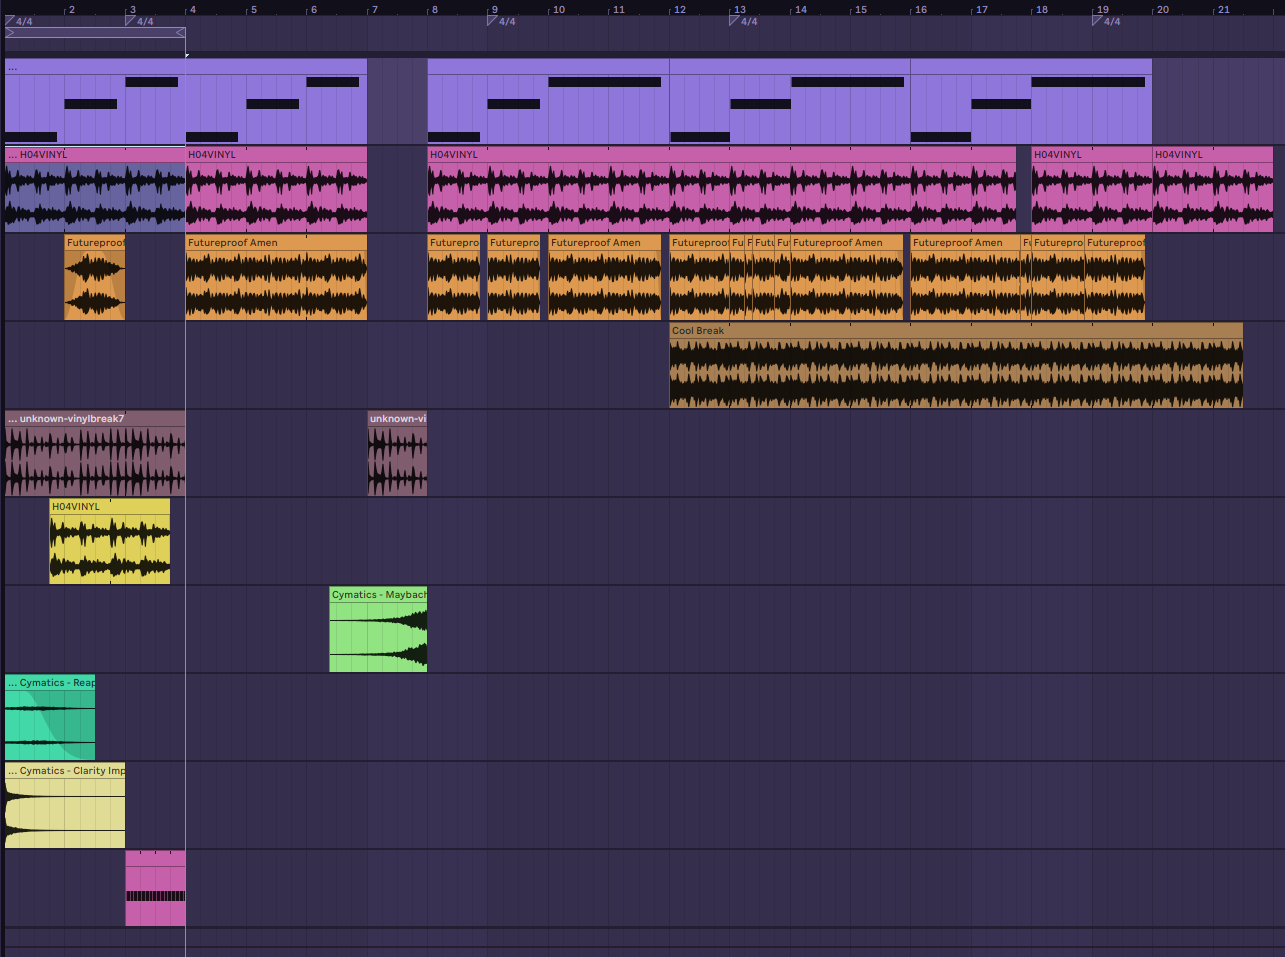Select the last Futureproof clip near bar 19
Viewport: 1285px width, 957px height.
pyautogui.click(x=1115, y=277)
